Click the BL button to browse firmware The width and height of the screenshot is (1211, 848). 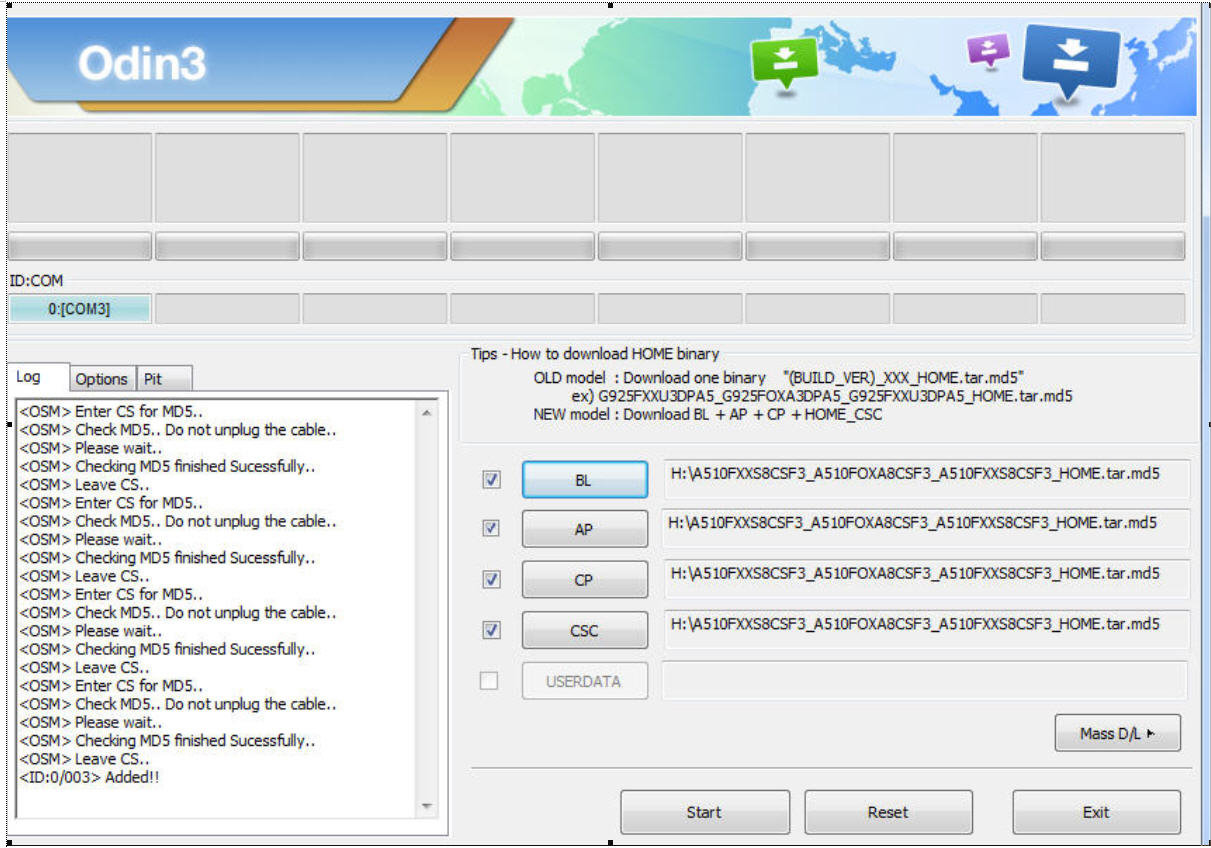click(x=584, y=480)
